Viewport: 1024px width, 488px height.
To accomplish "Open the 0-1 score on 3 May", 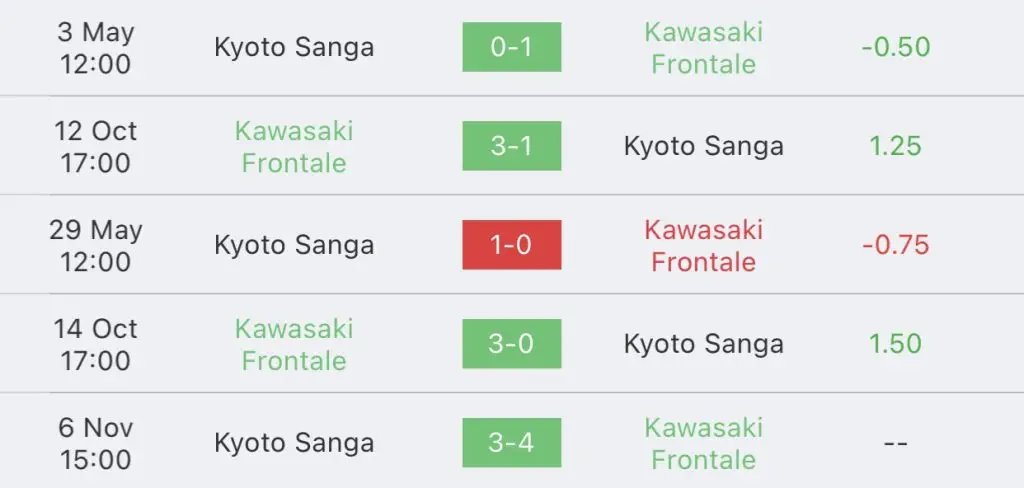I will coord(511,47).
